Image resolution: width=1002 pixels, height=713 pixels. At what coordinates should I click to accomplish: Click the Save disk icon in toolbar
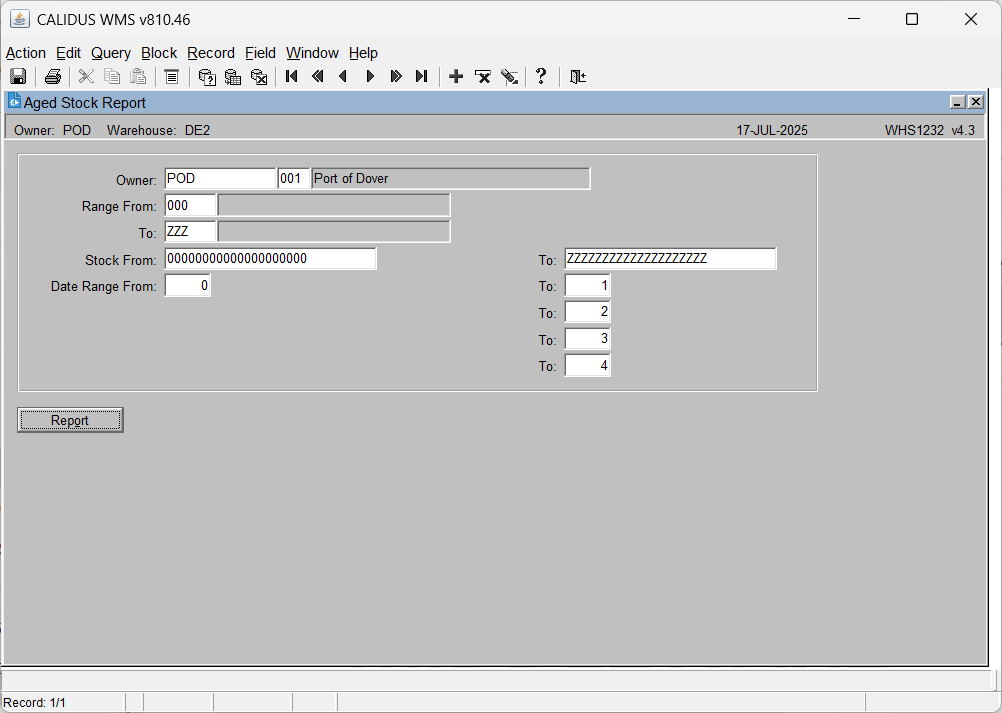coord(18,77)
